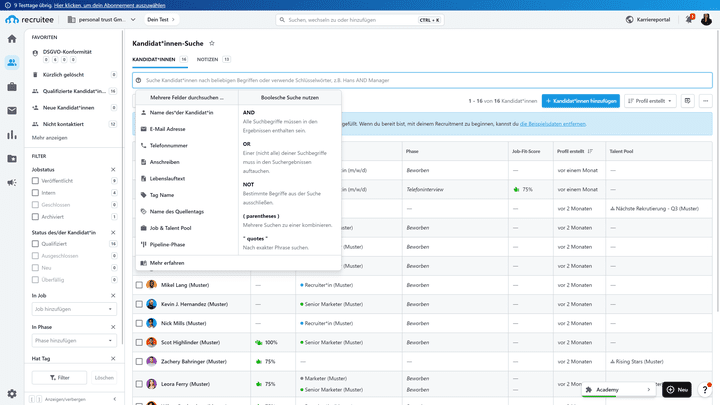This screenshot has width=720, height=405.
Task: Open the megaphone campaigns icon in sidebar
Action: pyautogui.click(x=12, y=182)
